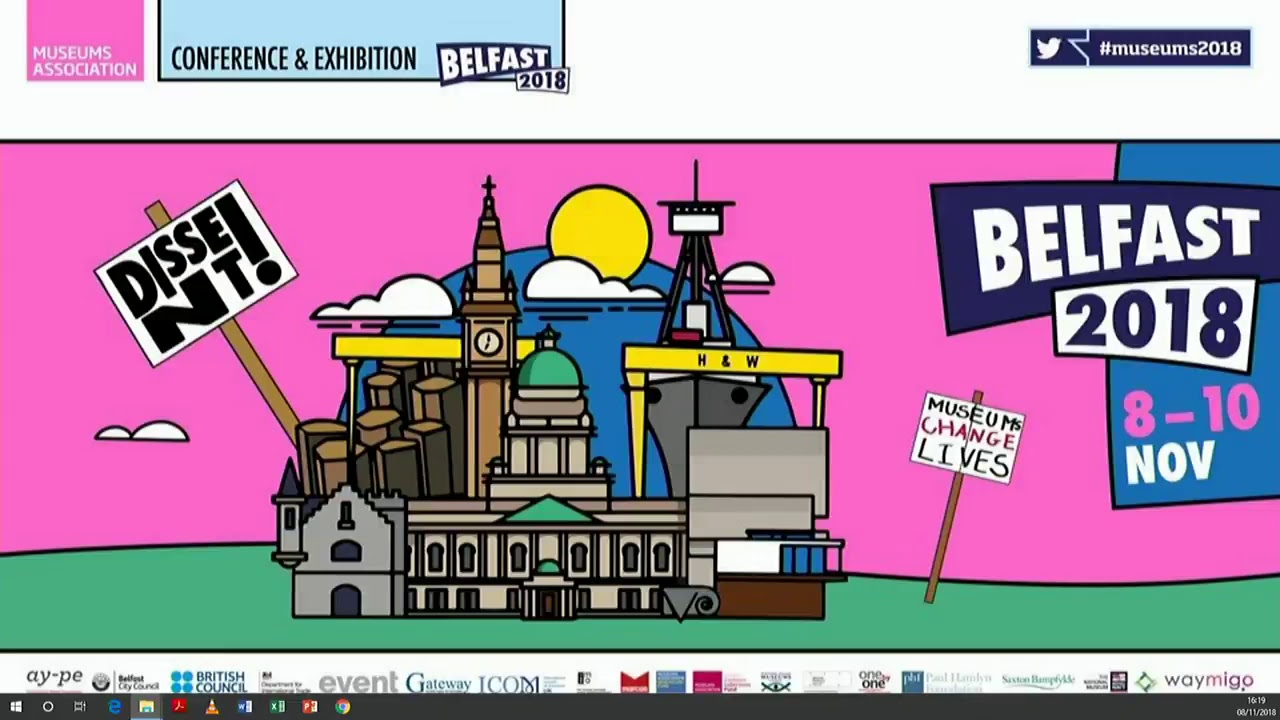Click the DISSENT! placard on the slide
This screenshot has height=720, width=1280.
[x=196, y=273]
